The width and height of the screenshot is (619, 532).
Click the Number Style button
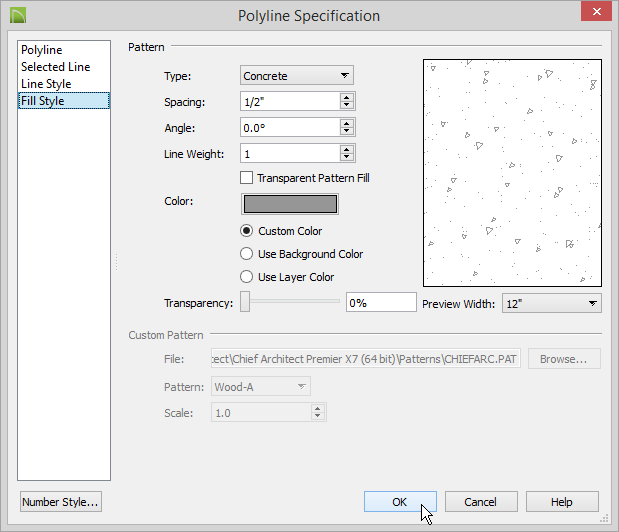[61, 502]
